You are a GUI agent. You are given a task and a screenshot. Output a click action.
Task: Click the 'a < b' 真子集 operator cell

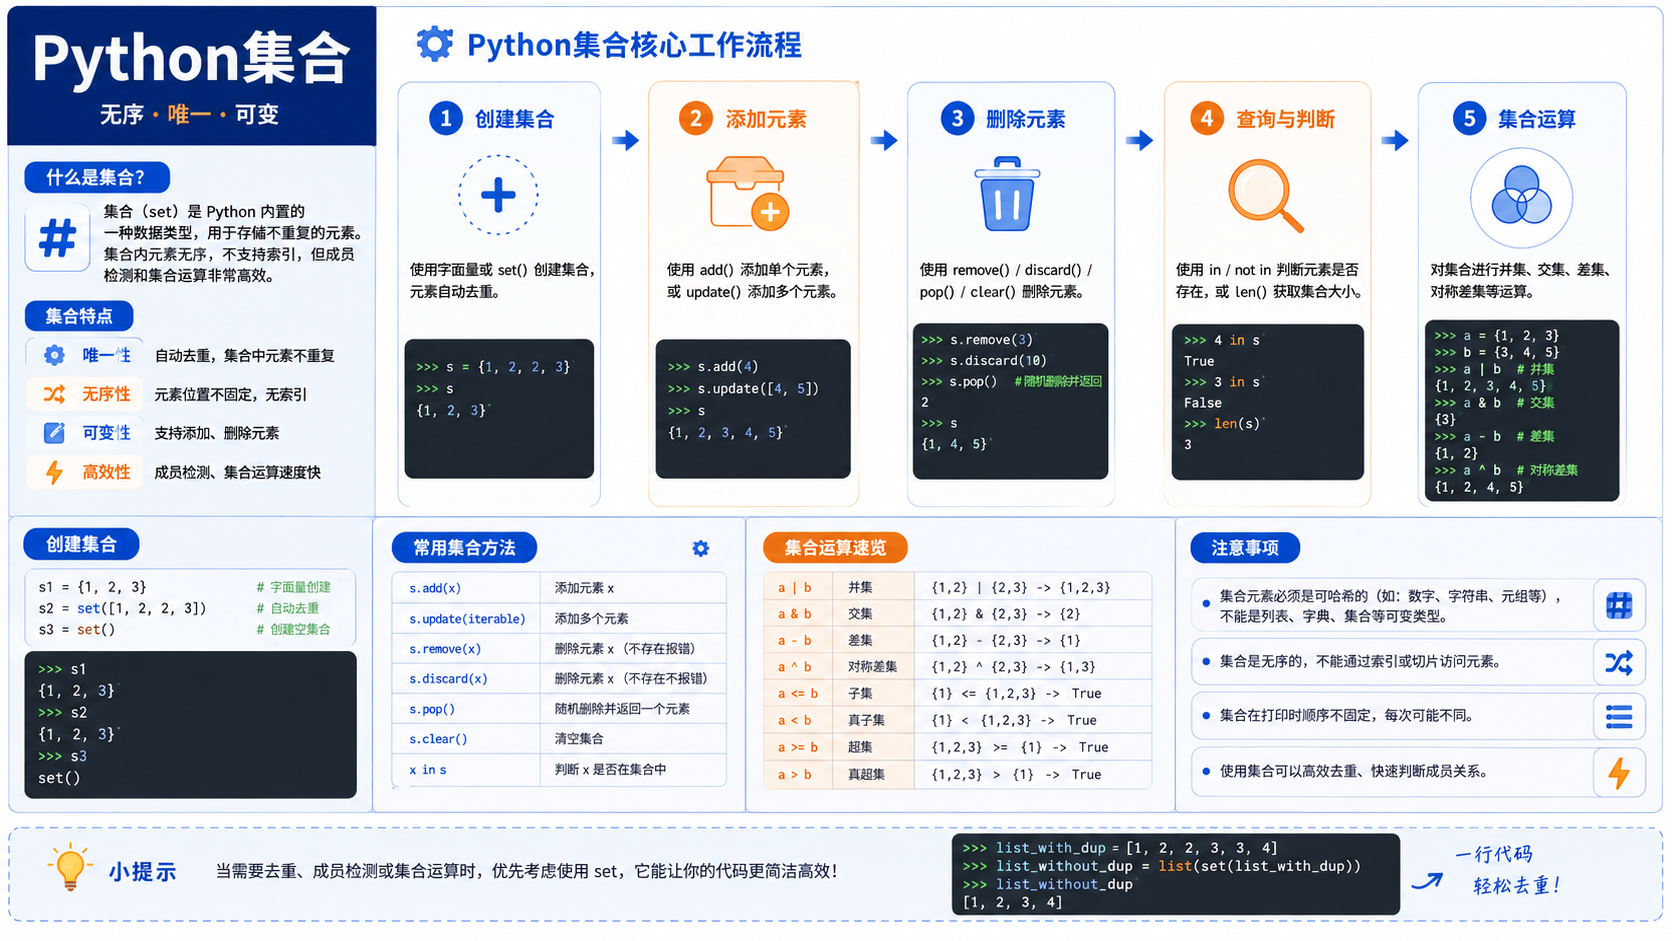799,720
